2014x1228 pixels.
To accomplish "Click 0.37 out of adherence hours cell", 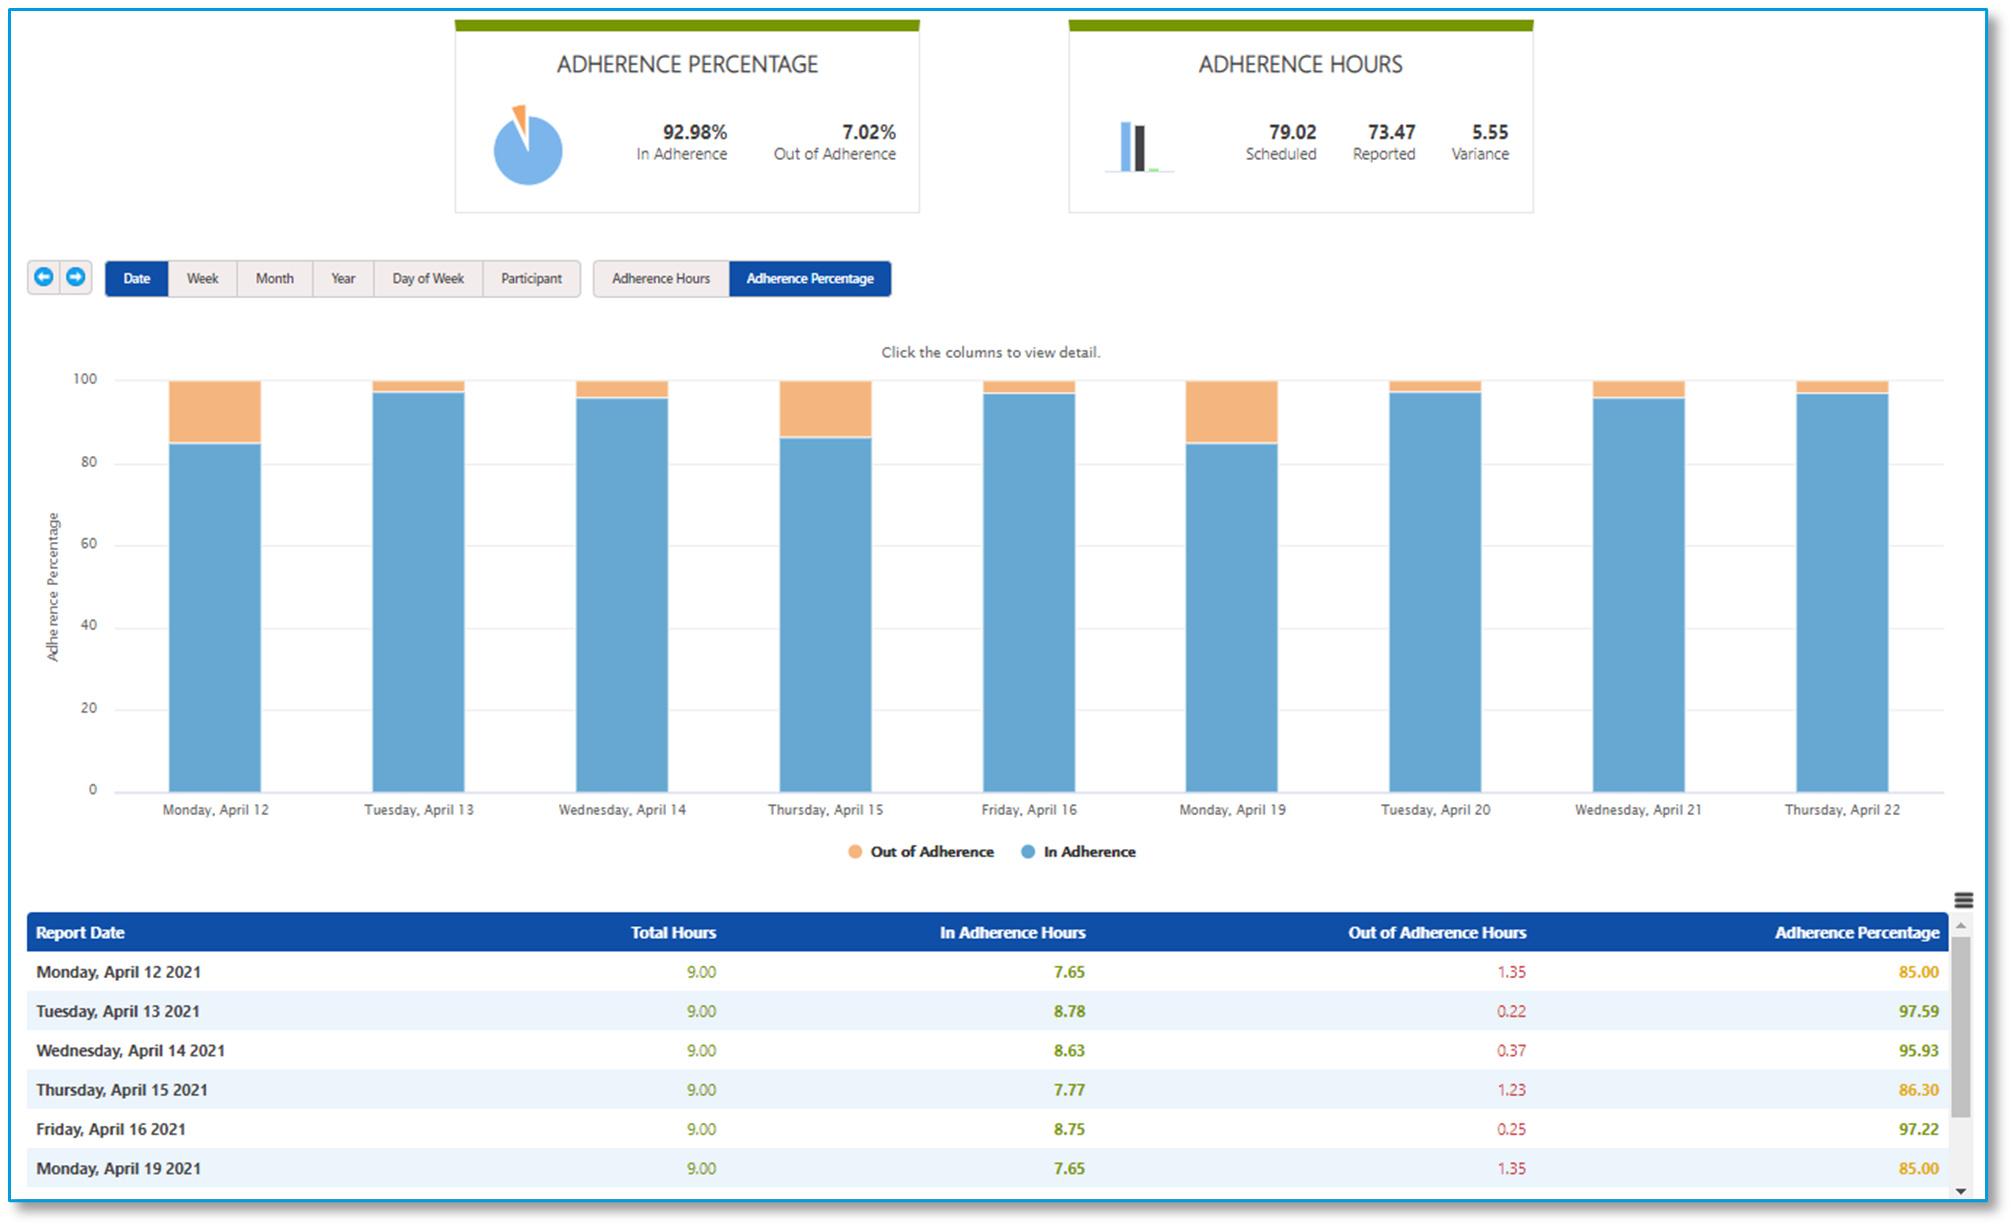I will point(1511,1050).
